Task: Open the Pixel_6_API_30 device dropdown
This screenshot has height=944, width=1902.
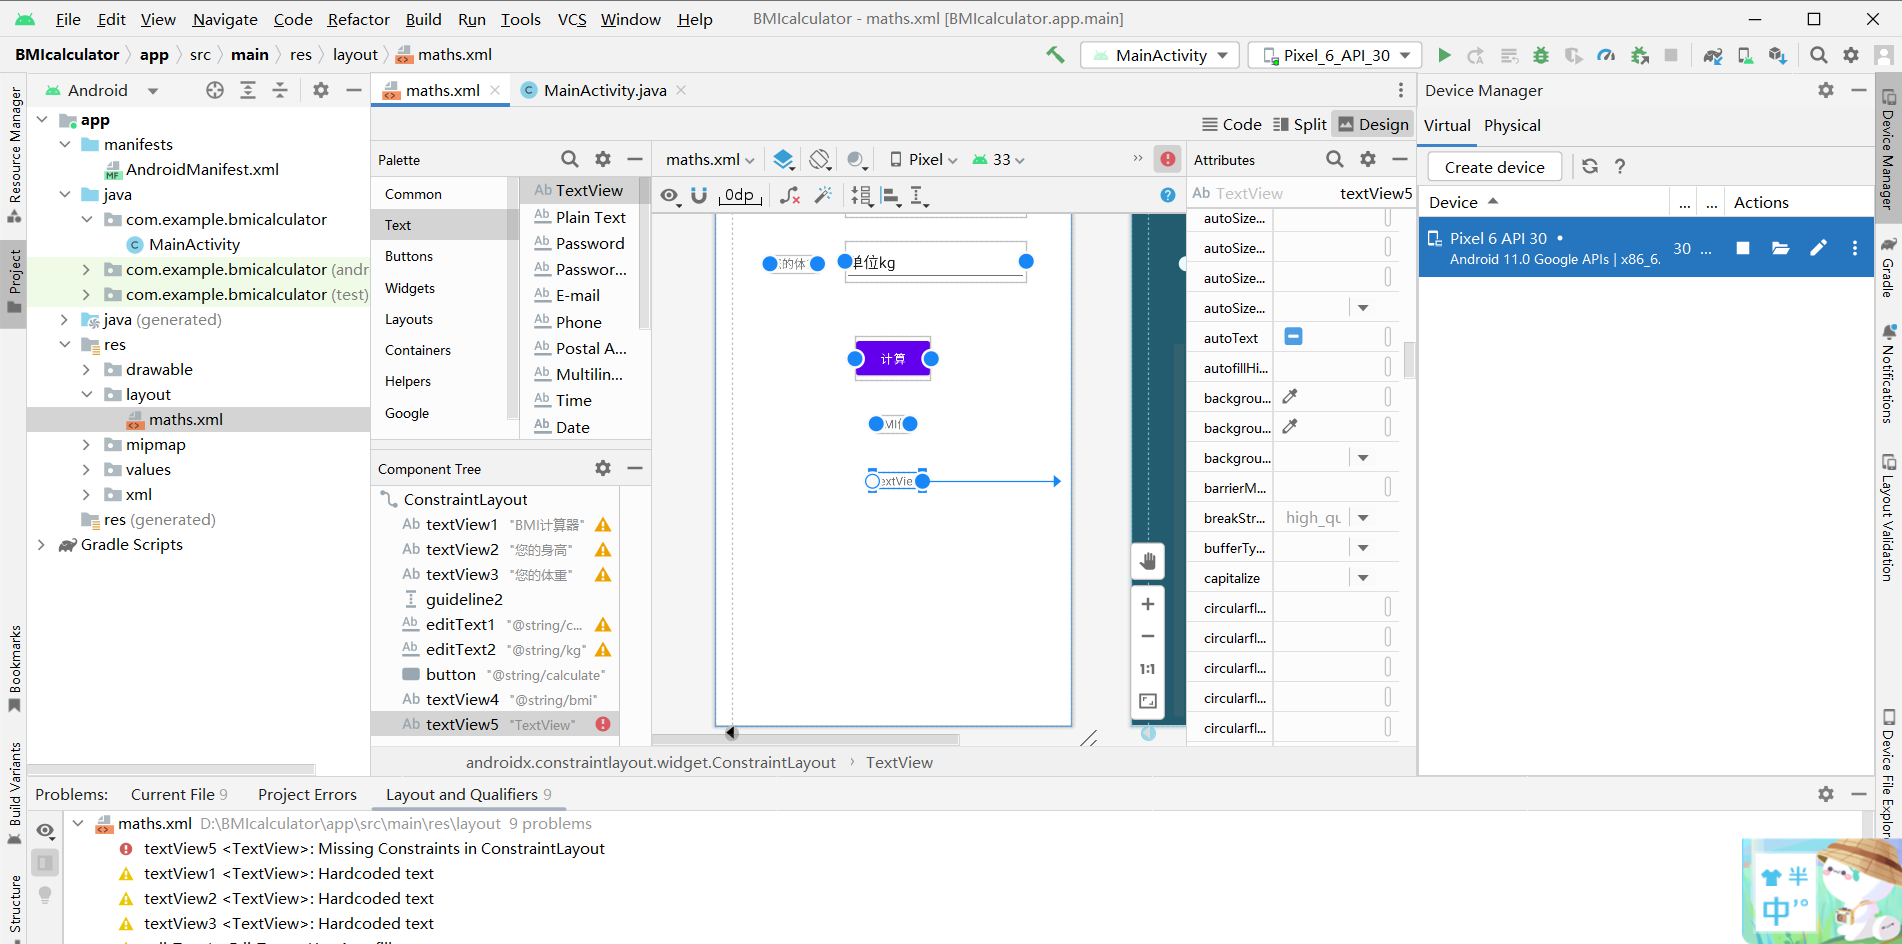Action: [x=1336, y=55]
